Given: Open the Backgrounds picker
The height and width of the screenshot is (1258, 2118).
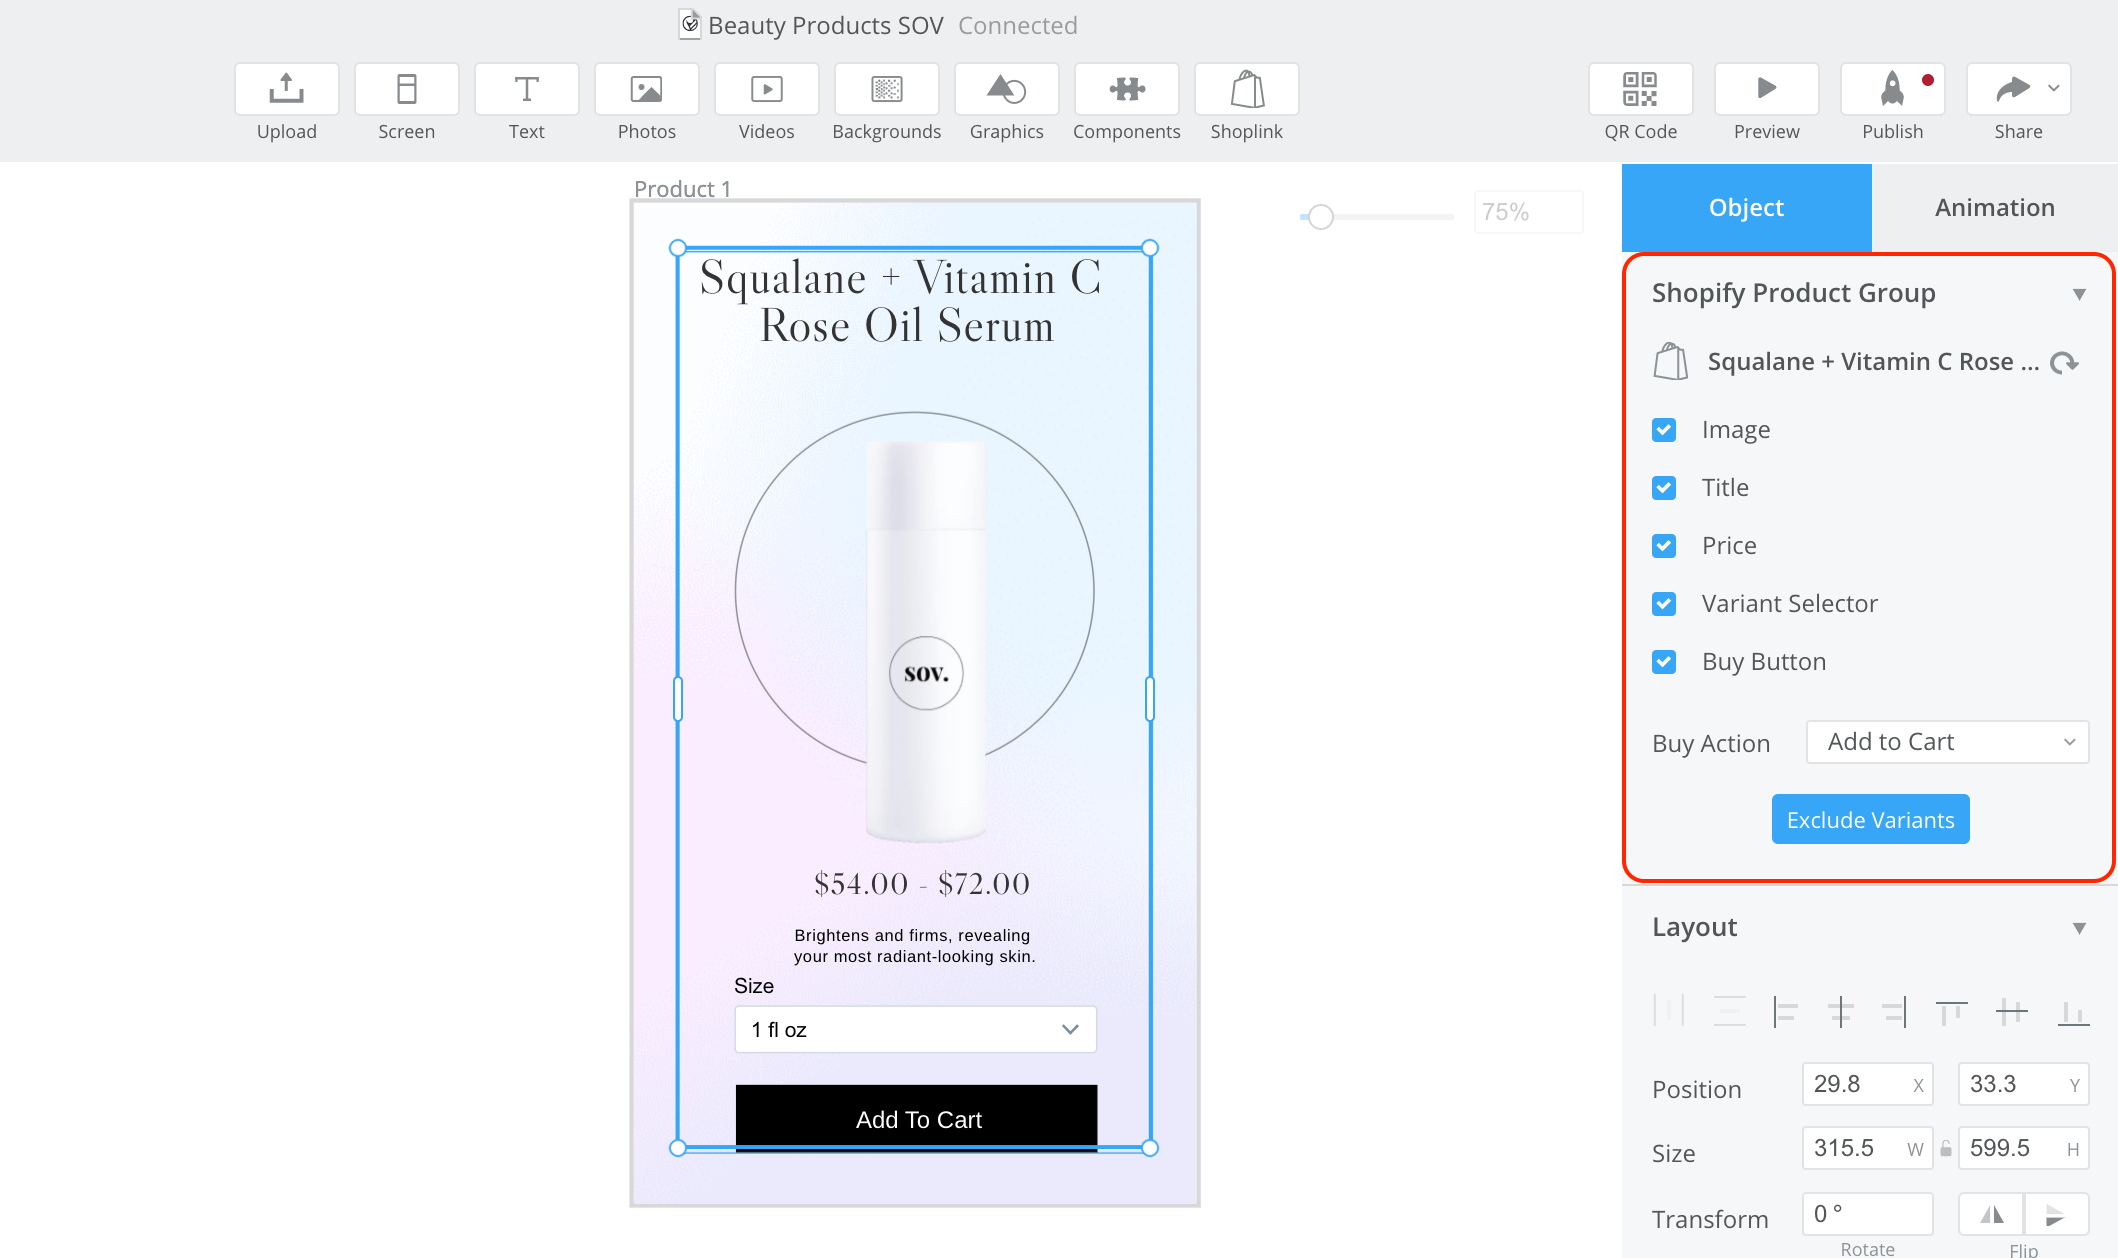Looking at the screenshot, I should pos(886,90).
